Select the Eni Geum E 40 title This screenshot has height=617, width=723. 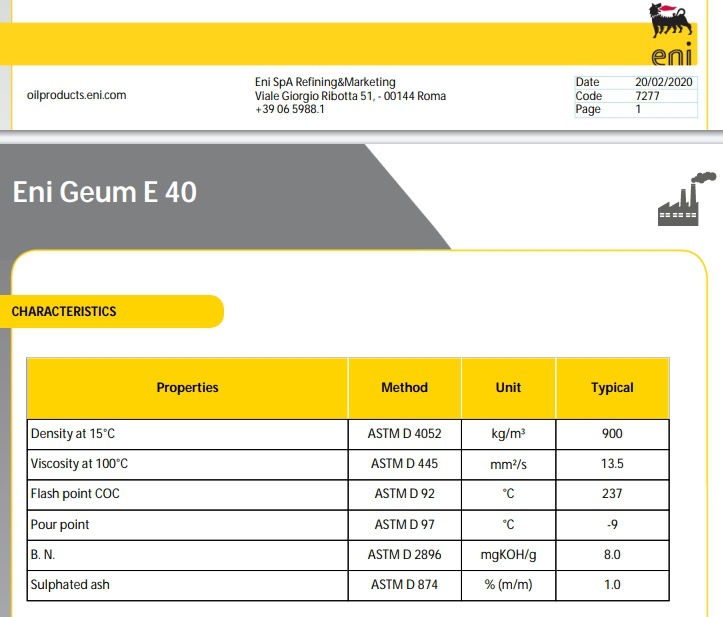tap(105, 192)
